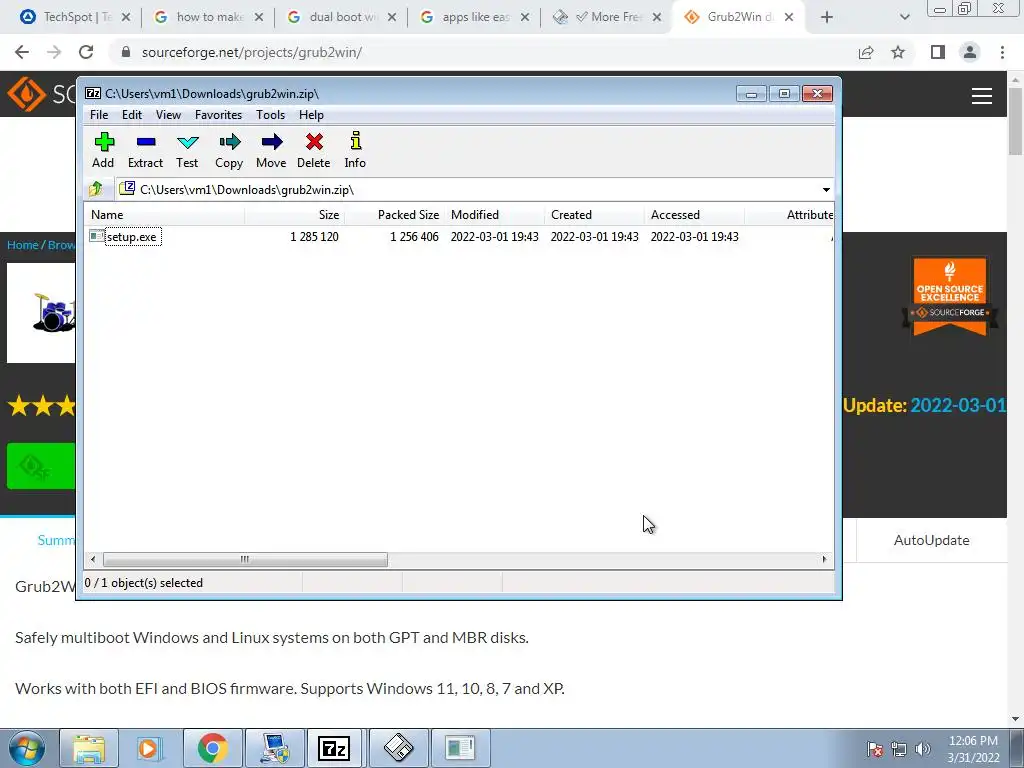The image size is (1024, 768).
Task: Click Chrome's forward navigation arrow
Action: point(54,52)
